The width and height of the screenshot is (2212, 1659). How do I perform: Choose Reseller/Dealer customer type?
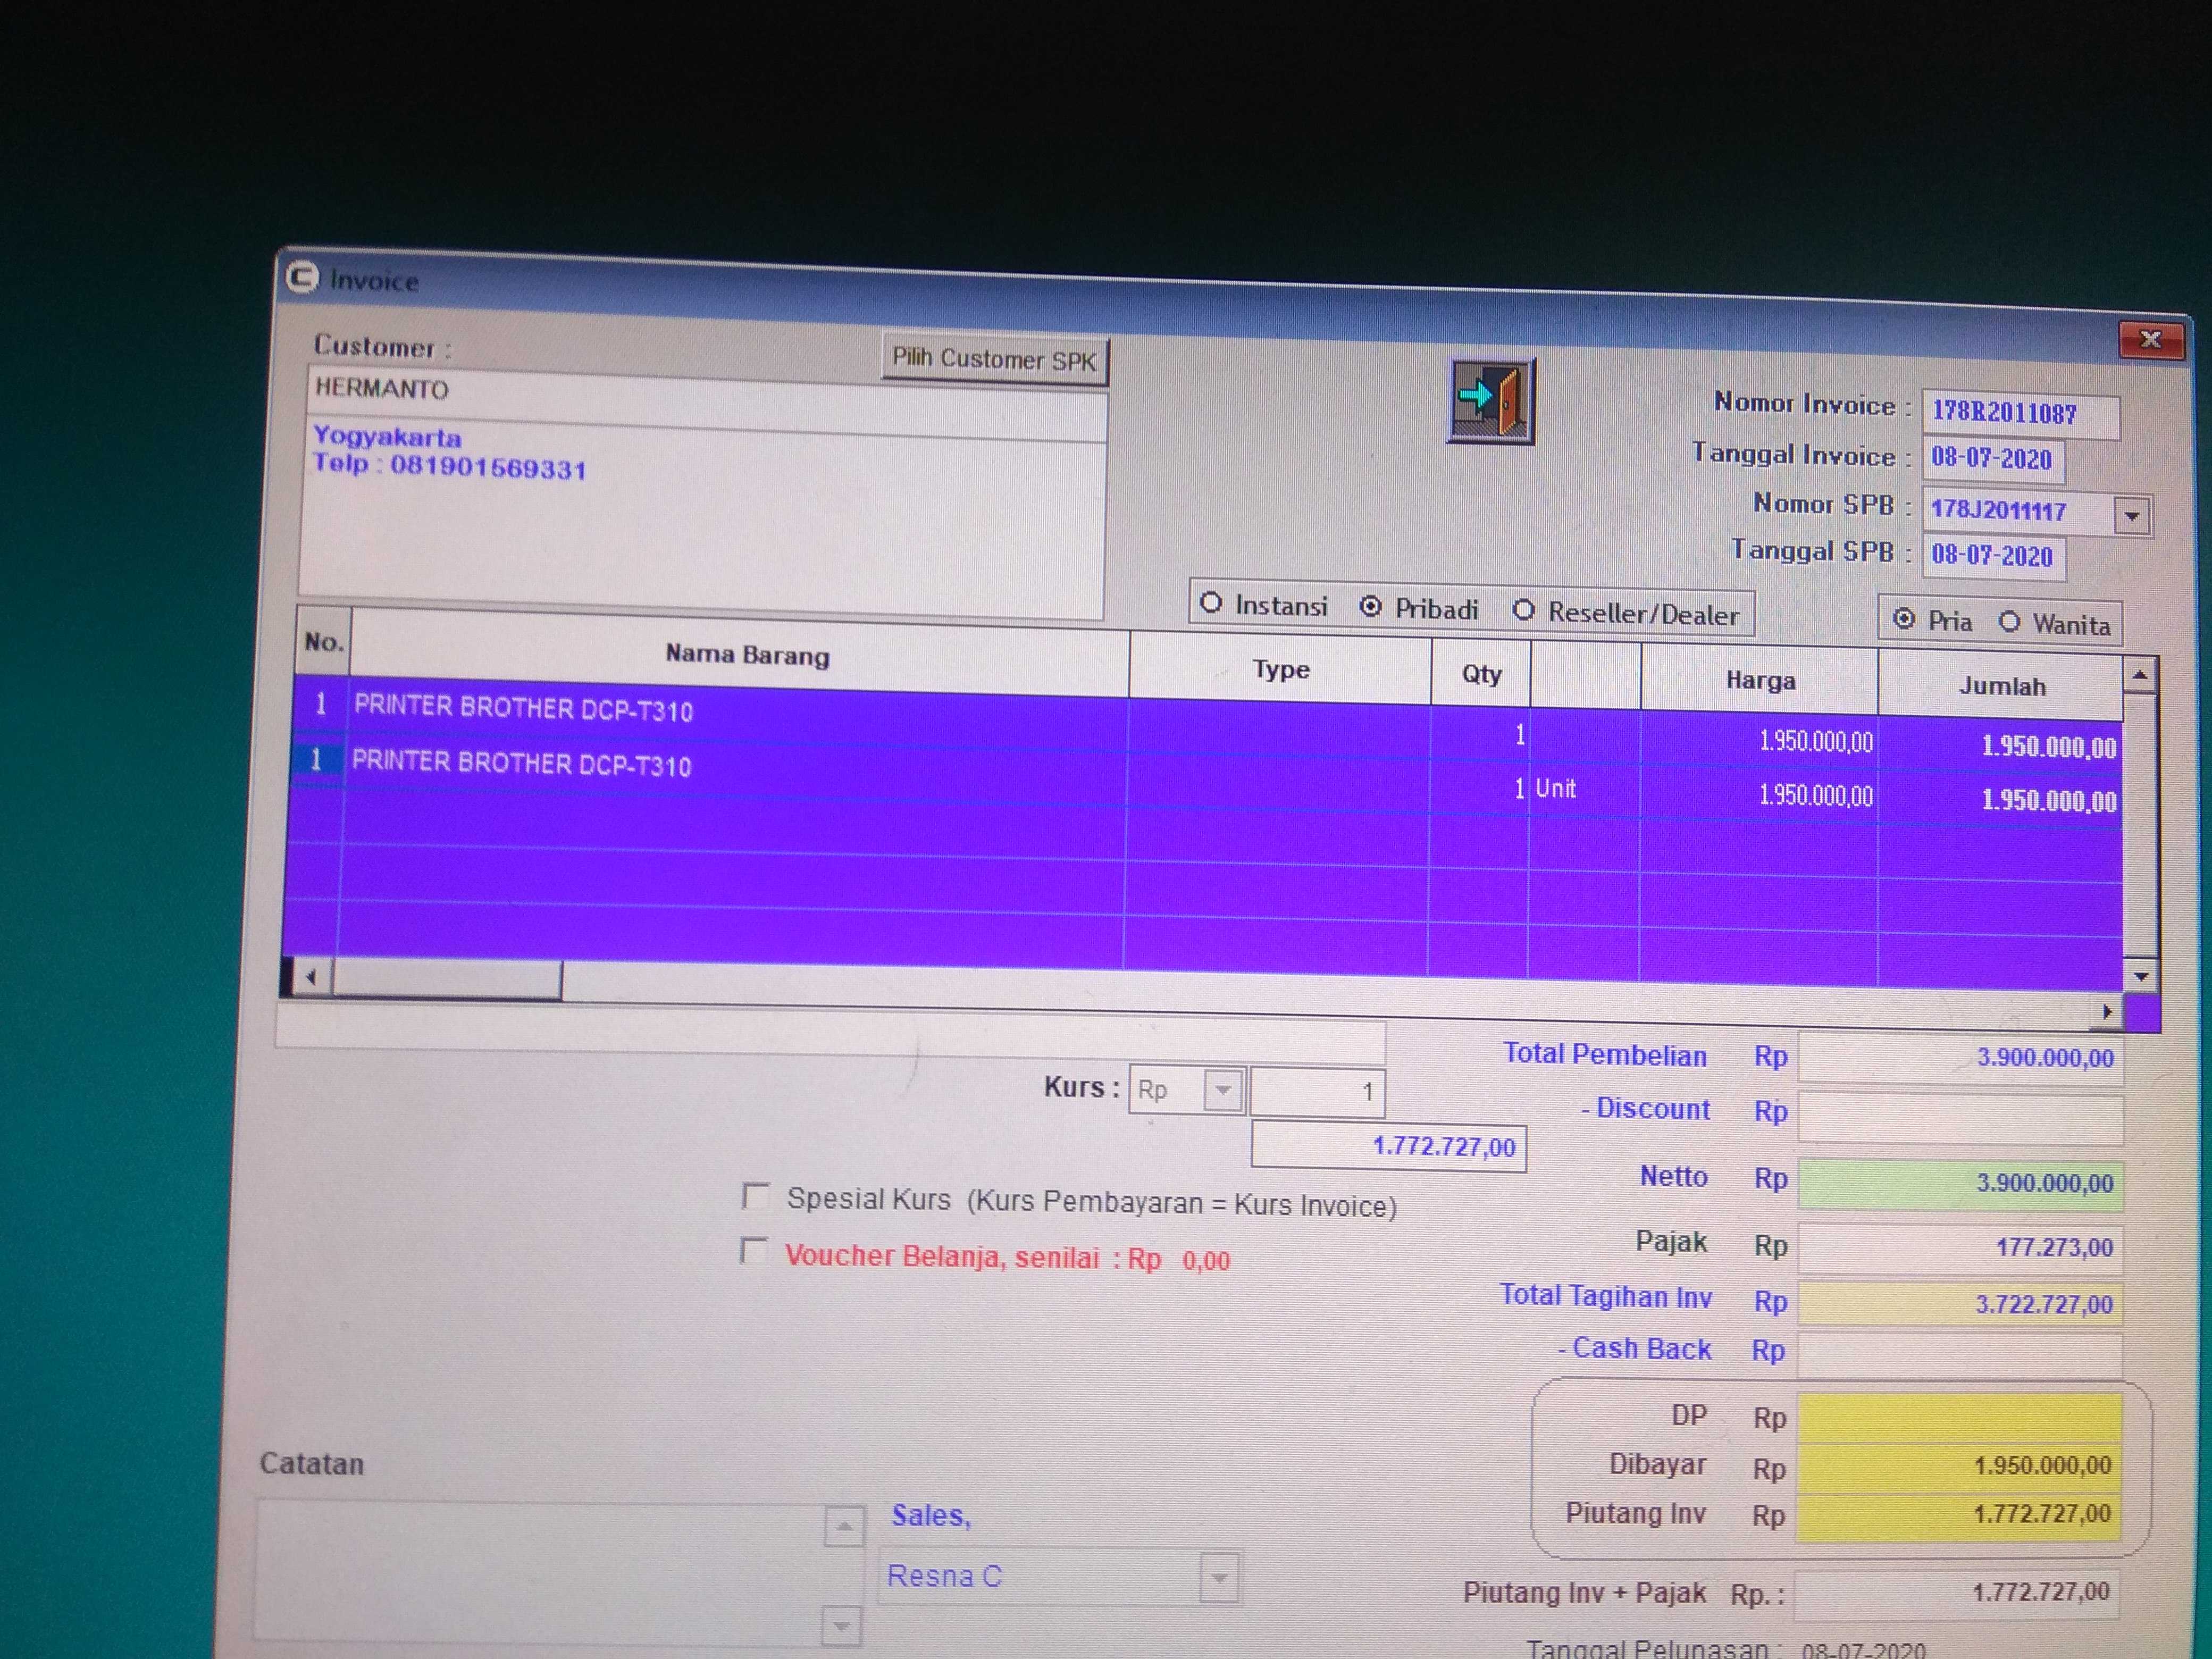coord(1523,610)
